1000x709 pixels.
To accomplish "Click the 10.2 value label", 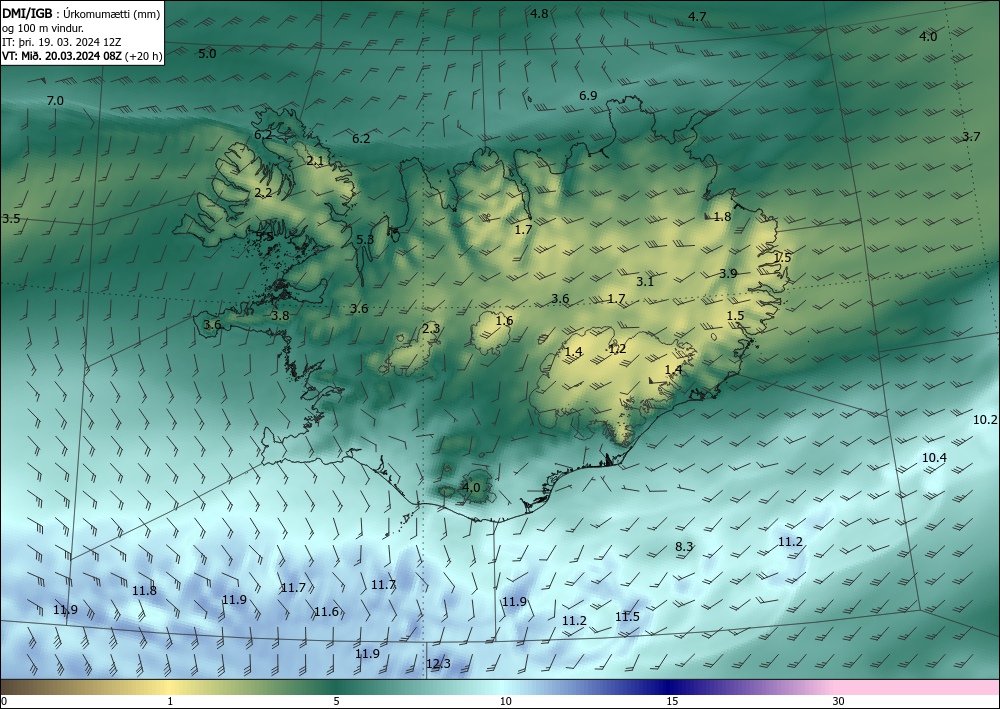I will (985, 420).
